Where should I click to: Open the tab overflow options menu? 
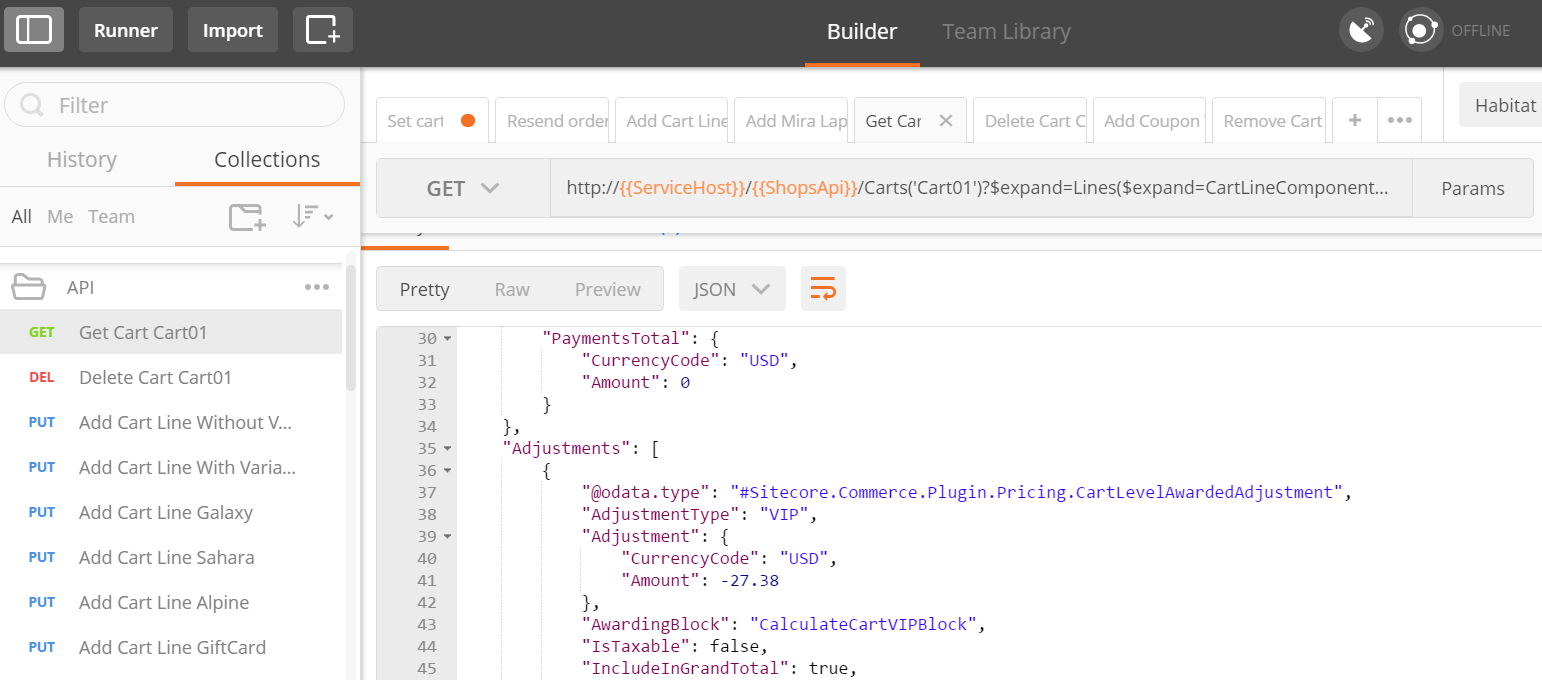coord(1399,120)
